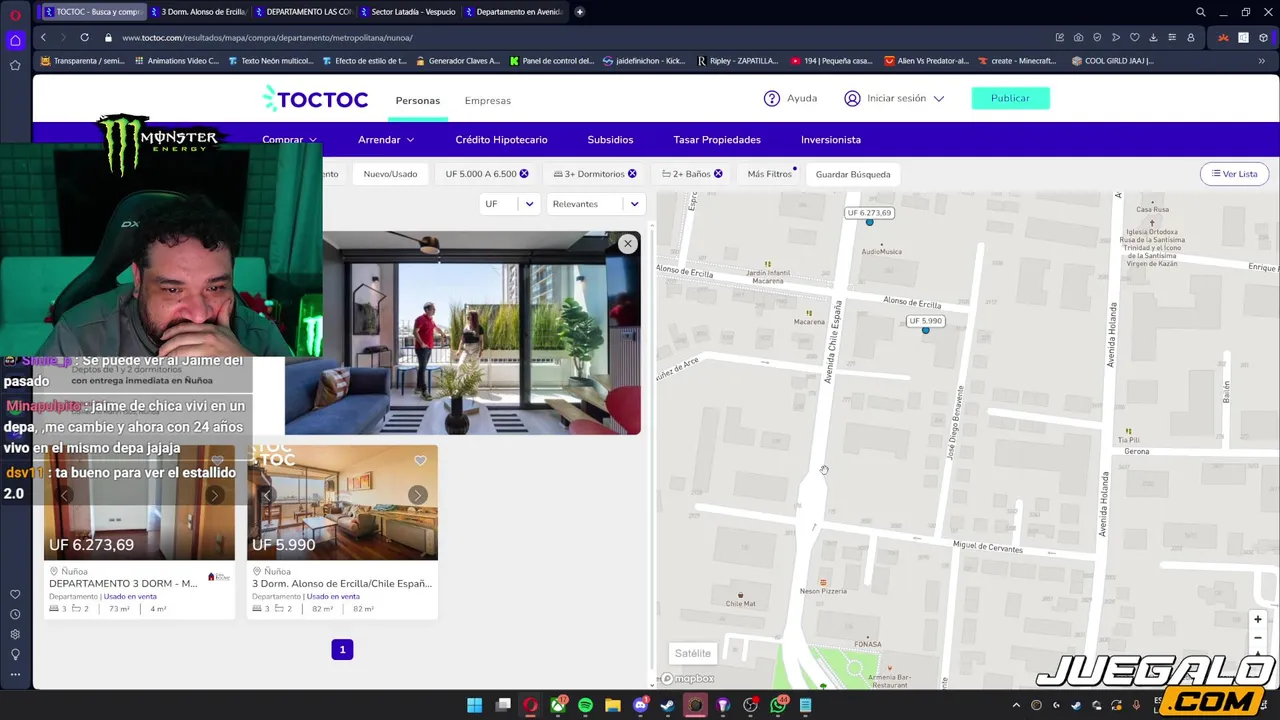Open Ripley - ZAPATILLA bookmark
This screenshot has width=1280, height=720.
click(x=737, y=61)
